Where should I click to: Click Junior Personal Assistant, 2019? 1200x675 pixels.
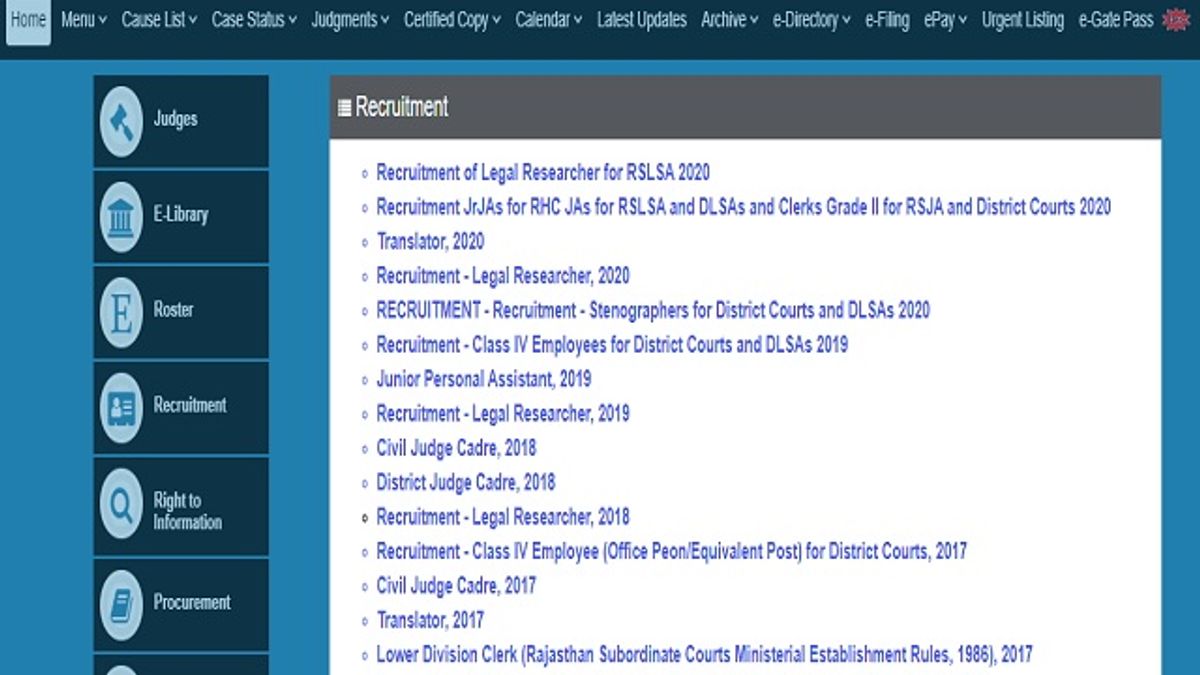pos(483,379)
